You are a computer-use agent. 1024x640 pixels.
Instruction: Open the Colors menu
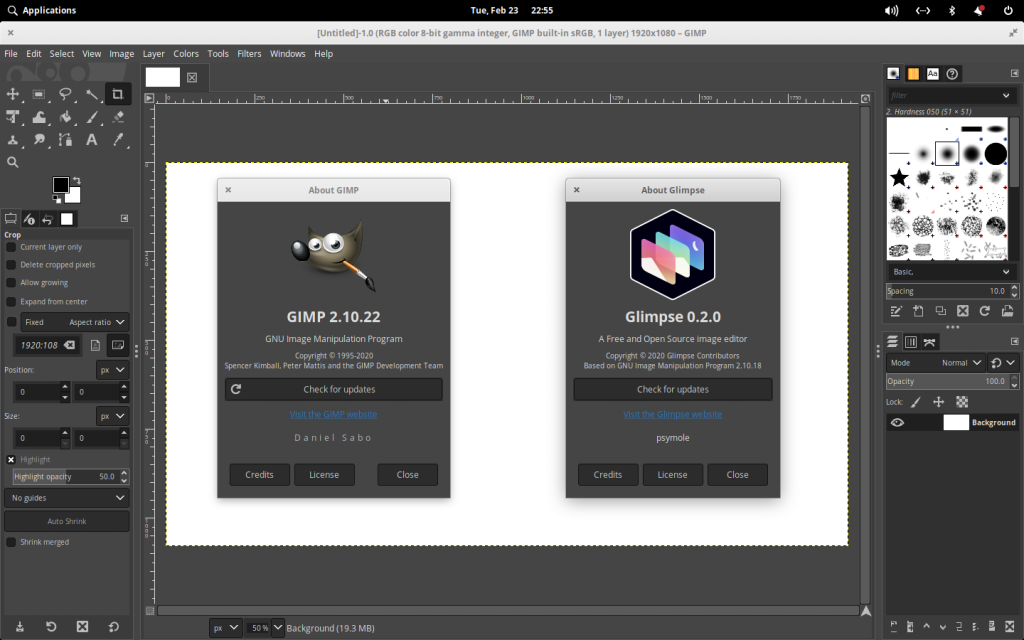point(186,53)
